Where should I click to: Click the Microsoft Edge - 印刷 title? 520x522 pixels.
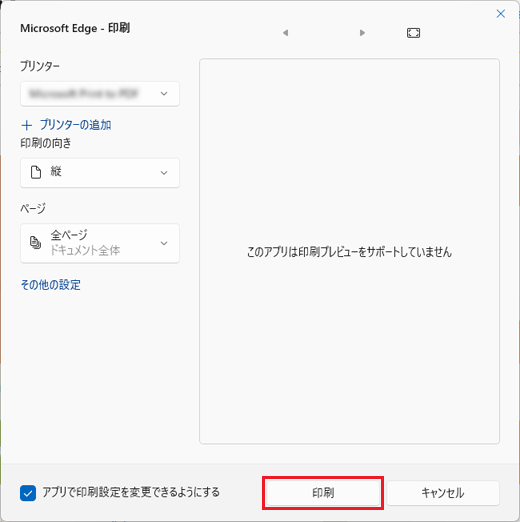[75, 28]
